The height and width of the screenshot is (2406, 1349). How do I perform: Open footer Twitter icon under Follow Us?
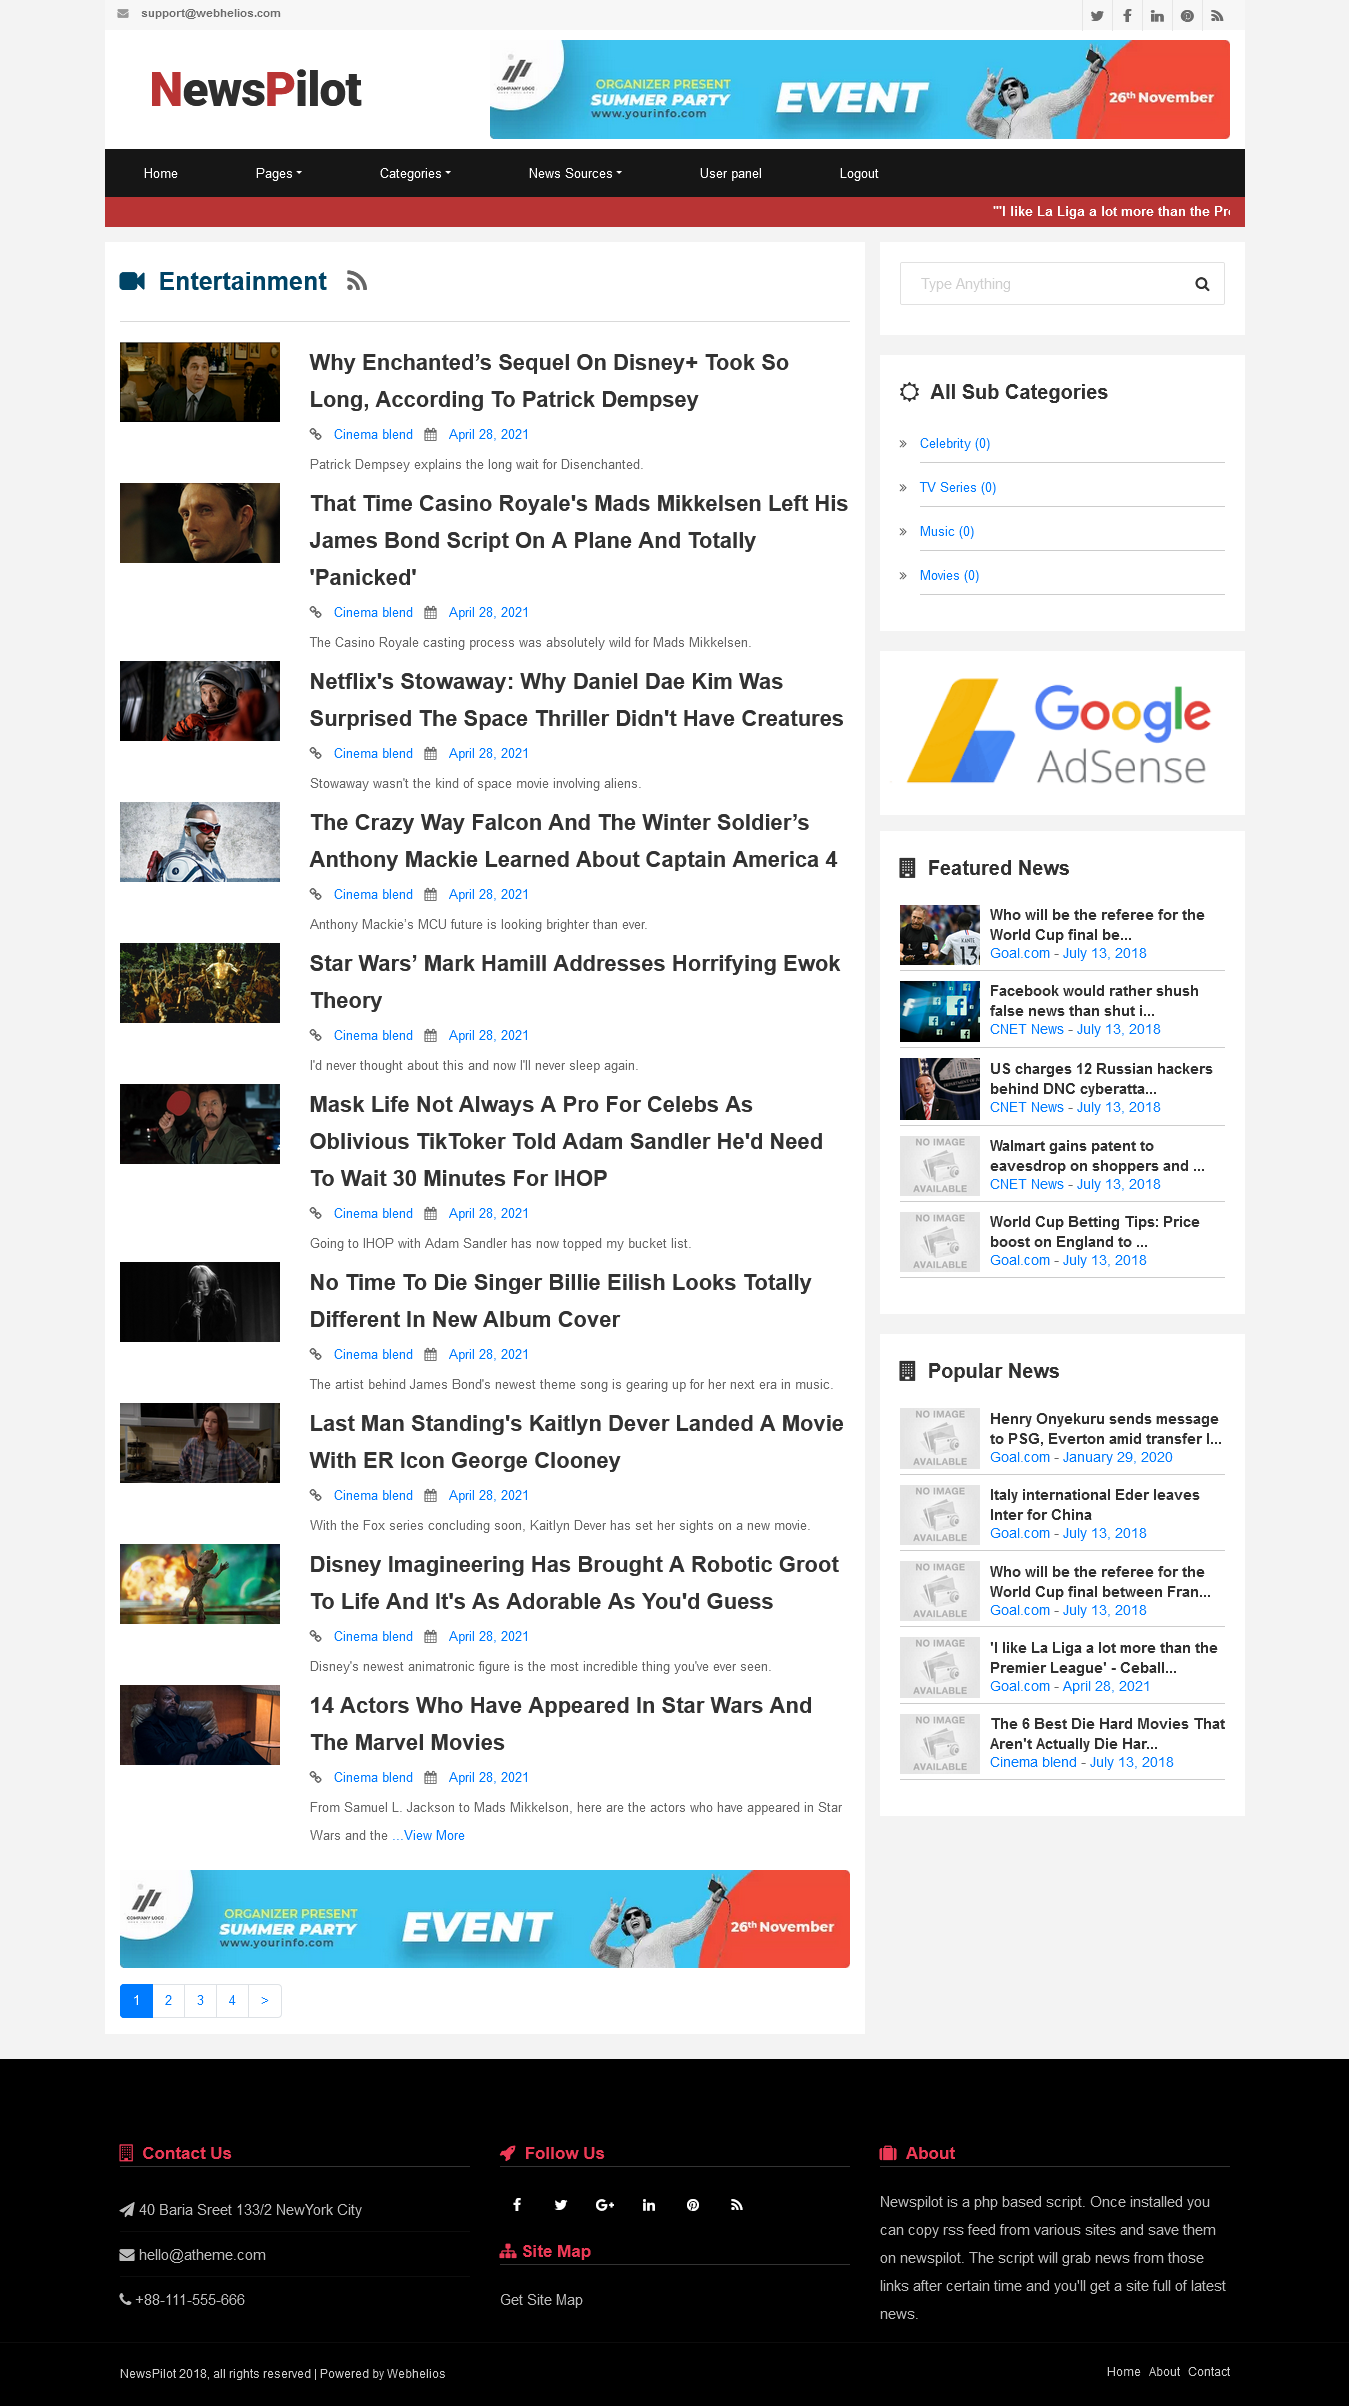pyautogui.click(x=561, y=2205)
